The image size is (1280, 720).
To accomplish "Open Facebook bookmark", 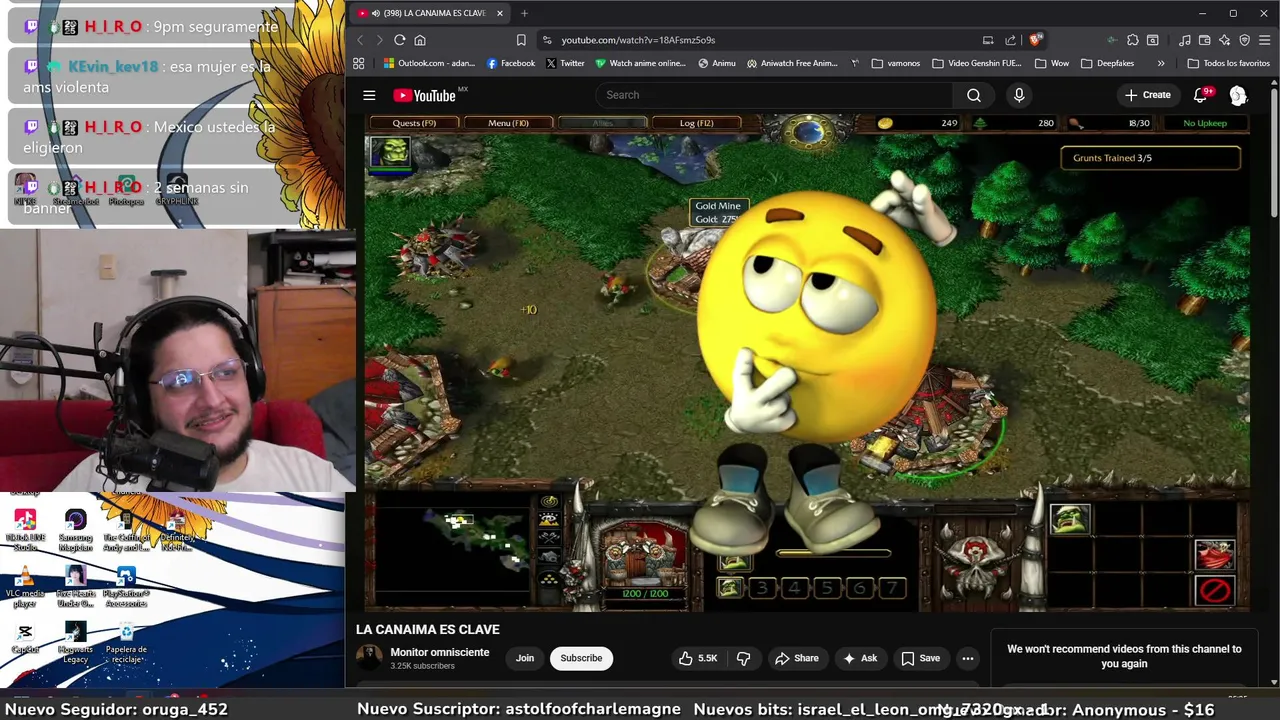I will pos(511,63).
